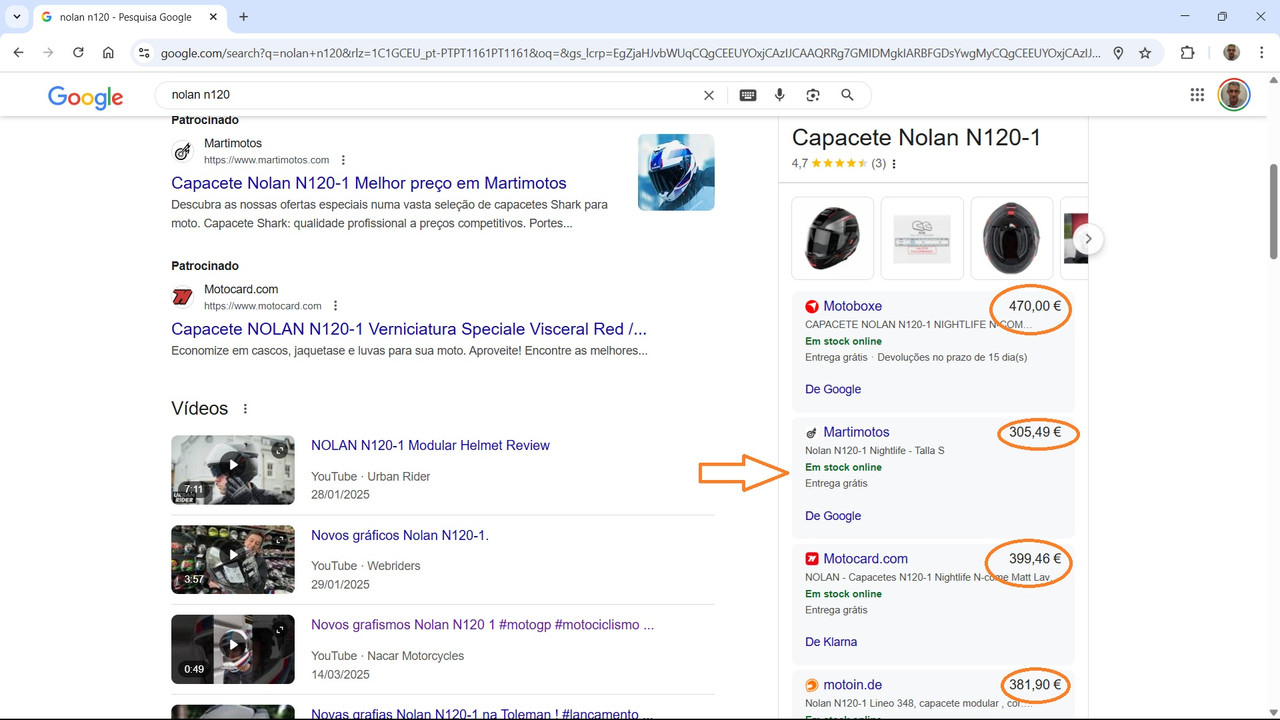Click the magnifier search button
Screen dimensions: 1280x720
(x=847, y=95)
